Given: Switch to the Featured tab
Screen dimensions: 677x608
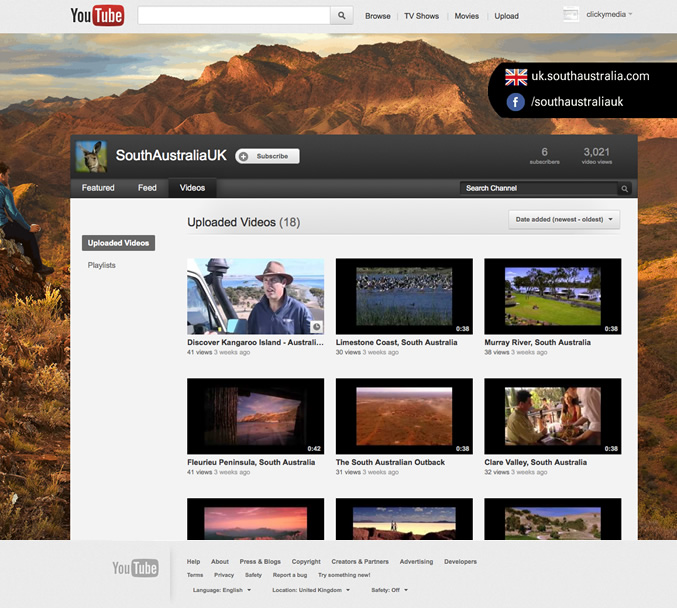Looking at the screenshot, I should pos(98,188).
